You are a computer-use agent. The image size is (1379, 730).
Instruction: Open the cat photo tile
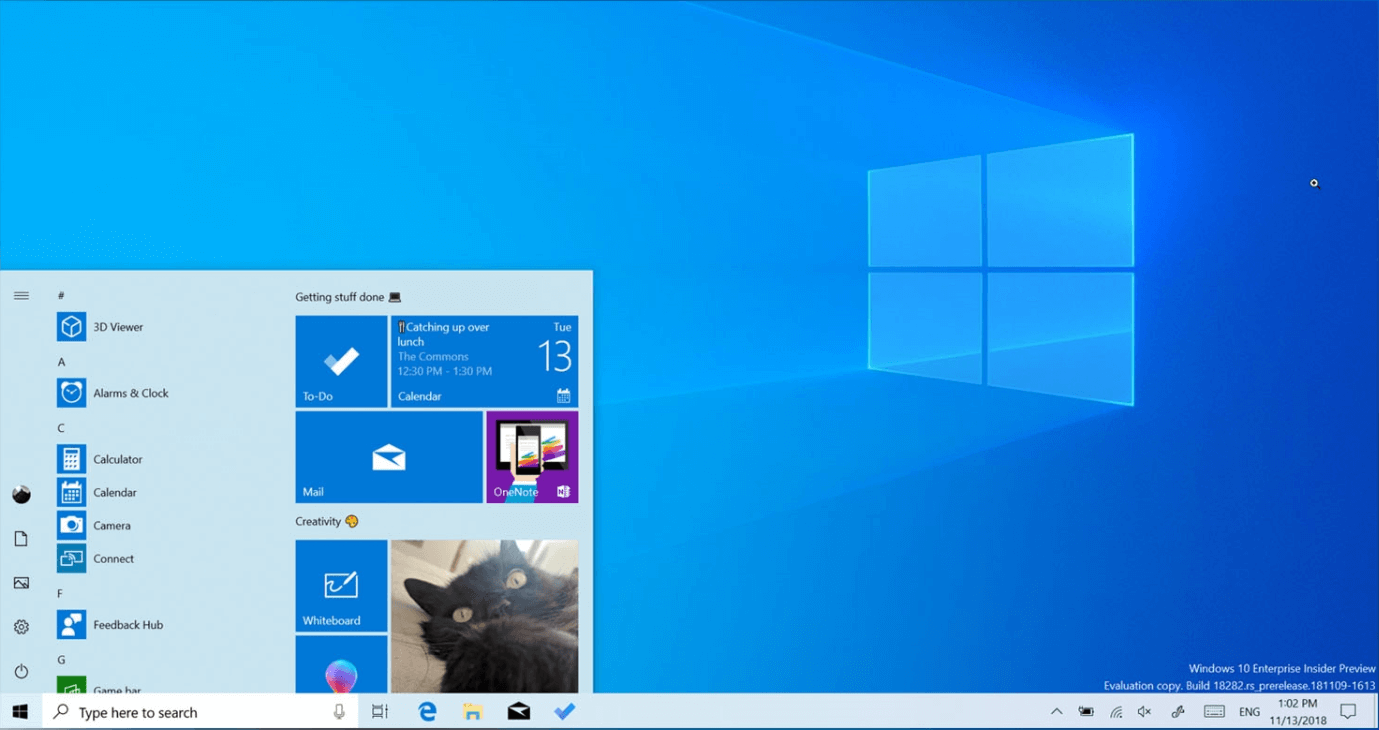(x=484, y=617)
